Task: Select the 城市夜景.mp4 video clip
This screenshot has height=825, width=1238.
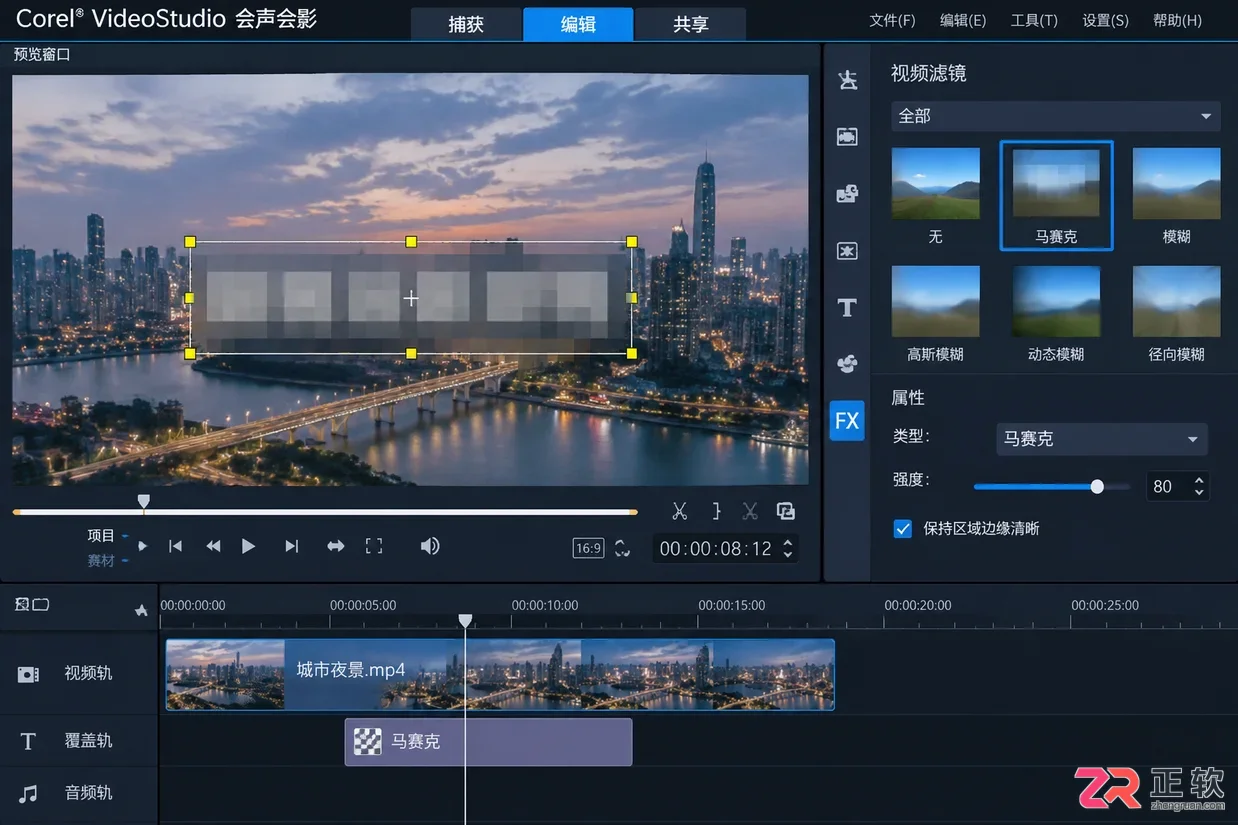Action: pos(500,675)
